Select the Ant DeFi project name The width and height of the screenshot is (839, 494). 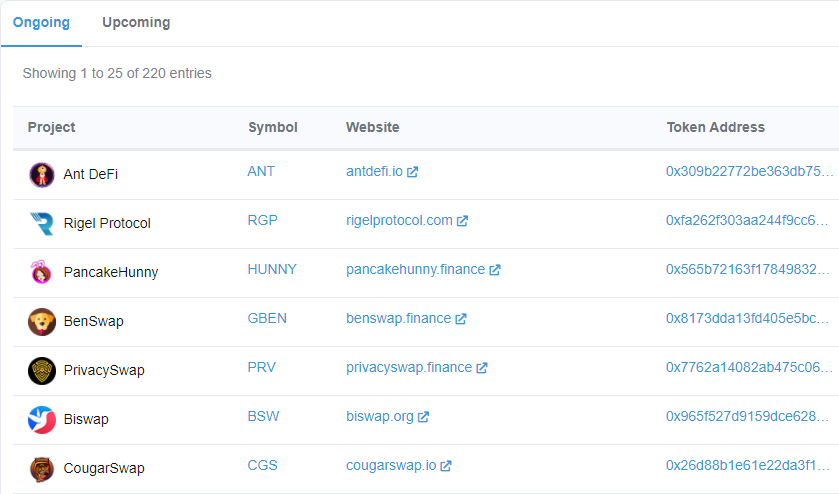[x=90, y=174]
